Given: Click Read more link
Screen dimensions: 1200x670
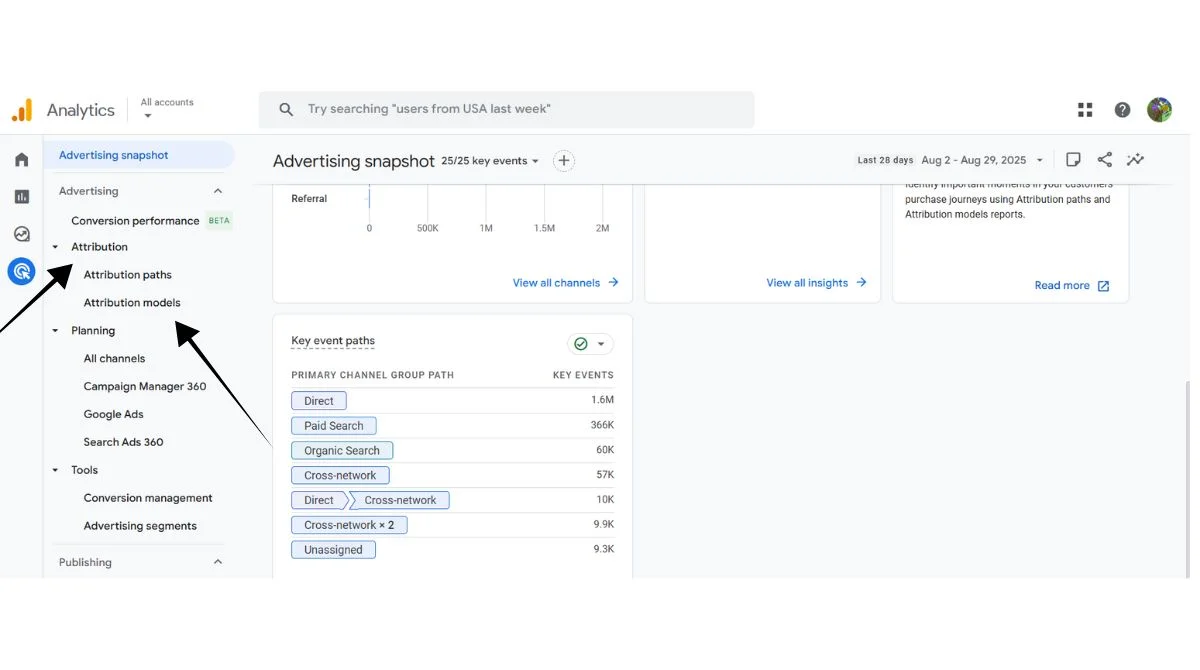Looking at the screenshot, I should coord(1072,286).
